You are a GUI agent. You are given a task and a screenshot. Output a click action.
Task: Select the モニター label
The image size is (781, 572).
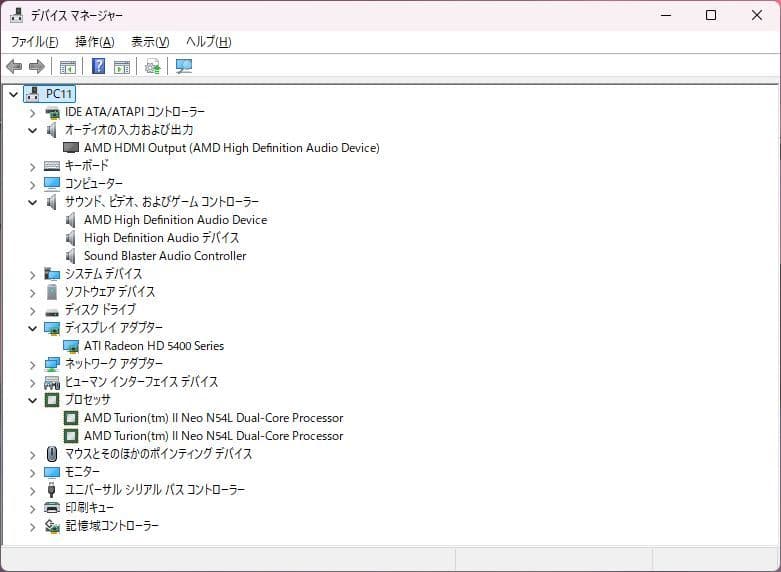click(x=82, y=472)
